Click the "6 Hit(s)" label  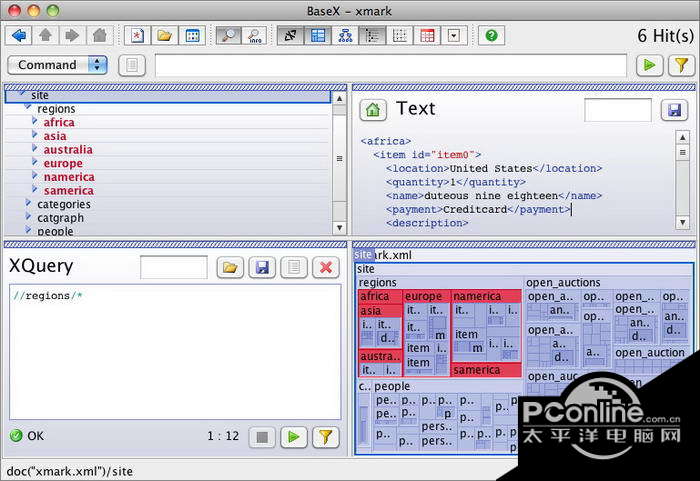coord(666,36)
